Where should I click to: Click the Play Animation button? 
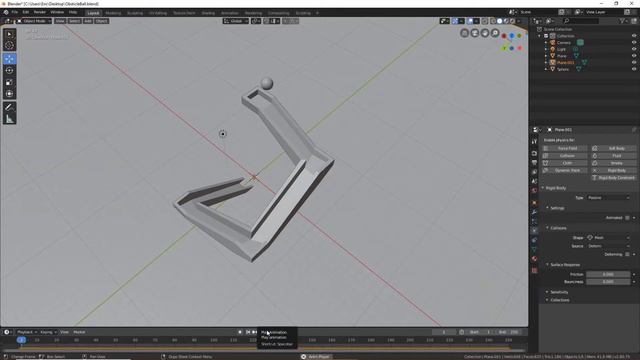pos(266,332)
